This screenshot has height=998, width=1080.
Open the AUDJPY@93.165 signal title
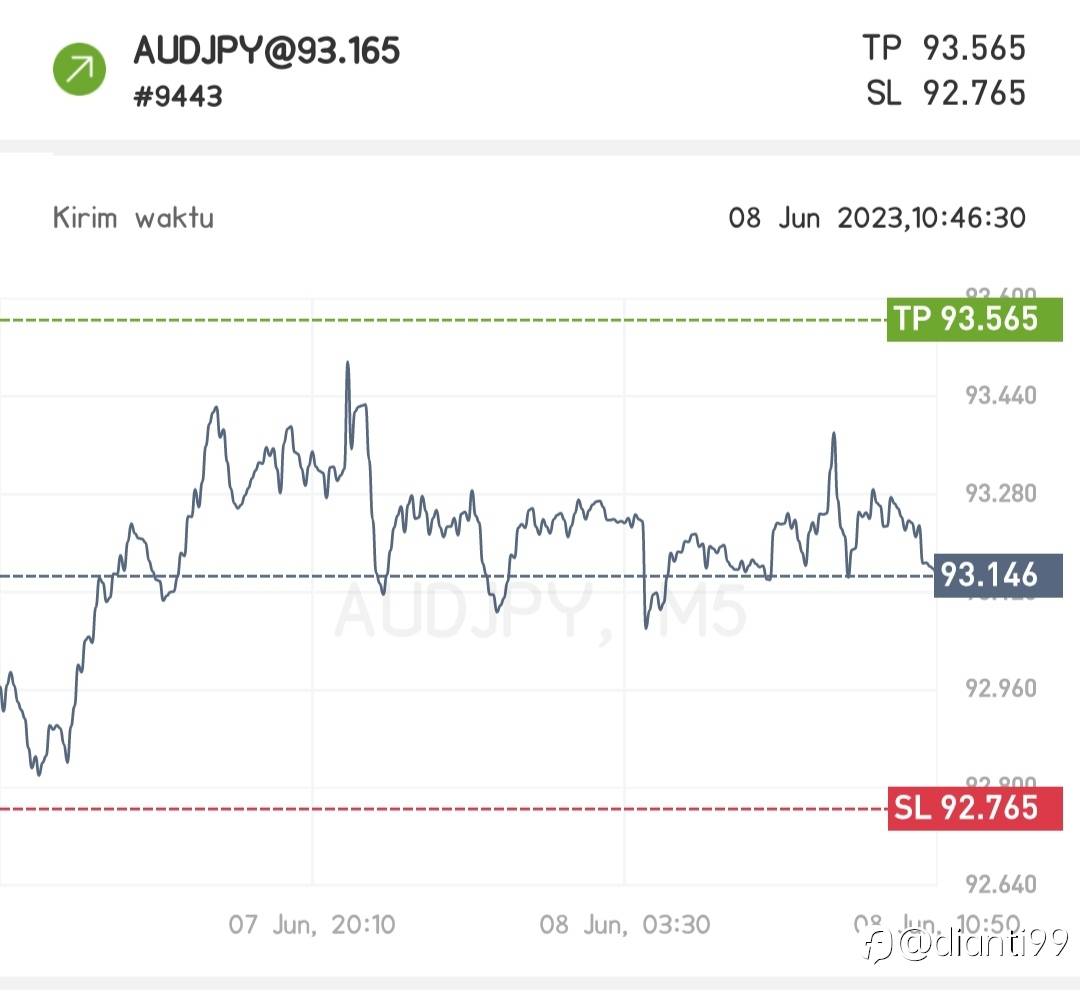click(267, 51)
